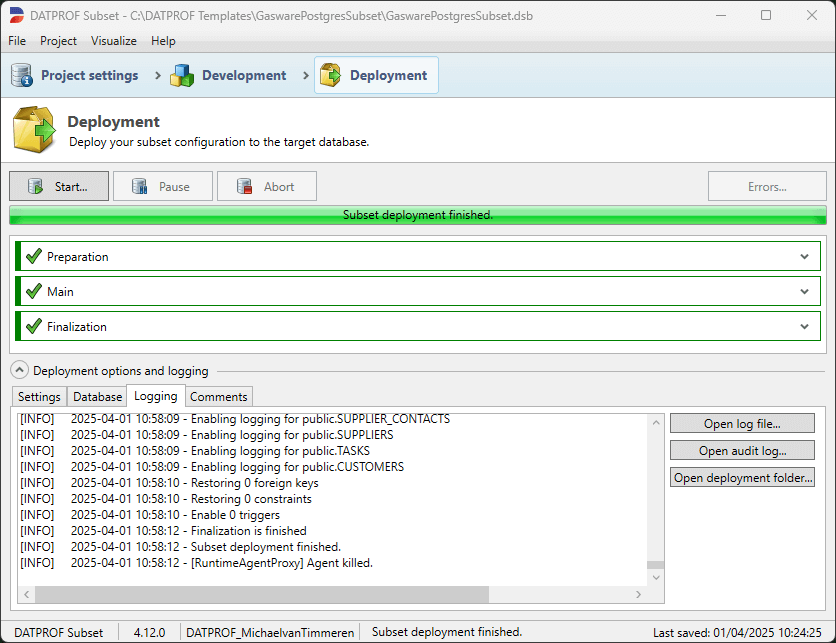Select the Development step icon in breadcrumb
The height and width of the screenshot is (643, 836).
[x=183, y=75]
